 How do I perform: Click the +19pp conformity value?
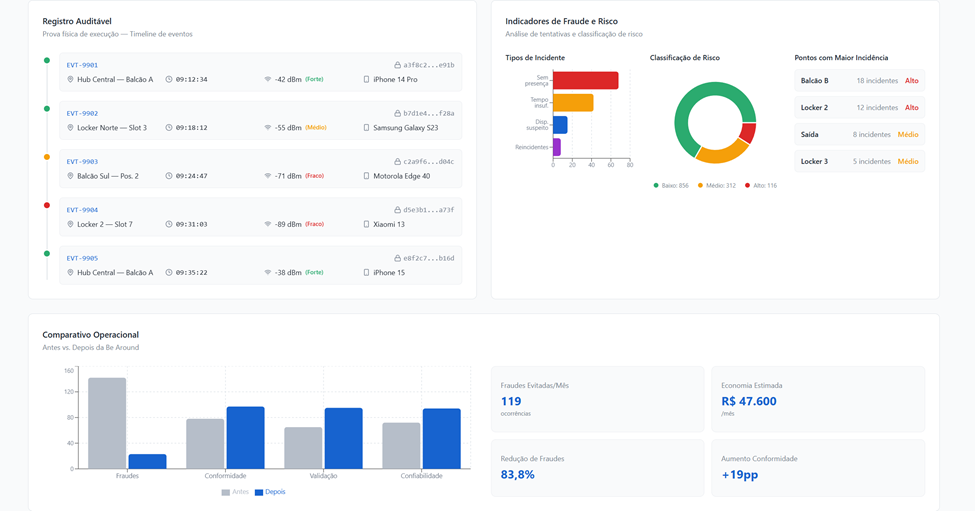pyautogui.click(x=739, y=474)
